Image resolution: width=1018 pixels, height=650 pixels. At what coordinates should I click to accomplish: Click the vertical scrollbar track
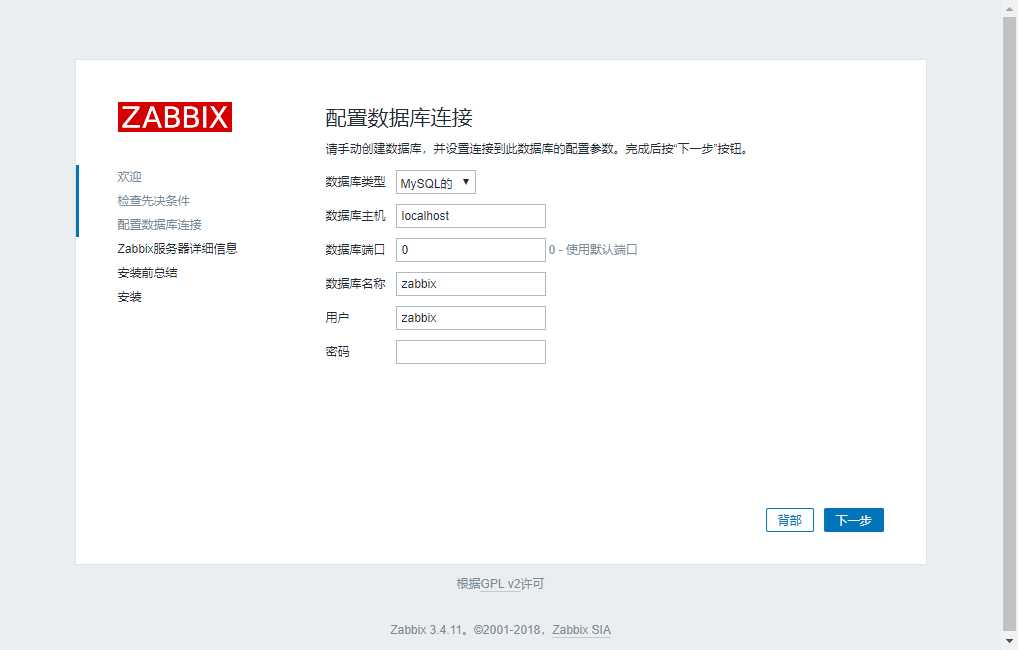pyautogui.click(x=1010, y=325)
